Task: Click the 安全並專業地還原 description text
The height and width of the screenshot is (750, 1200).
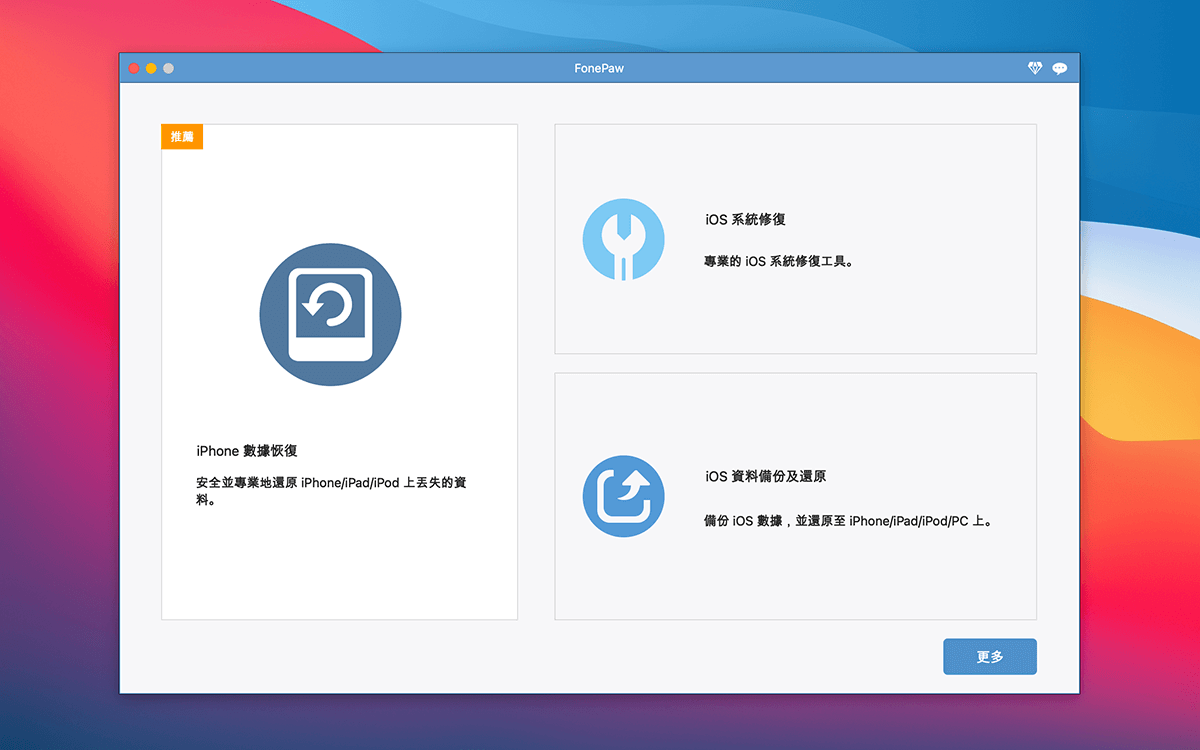Action: coord(331,491)
